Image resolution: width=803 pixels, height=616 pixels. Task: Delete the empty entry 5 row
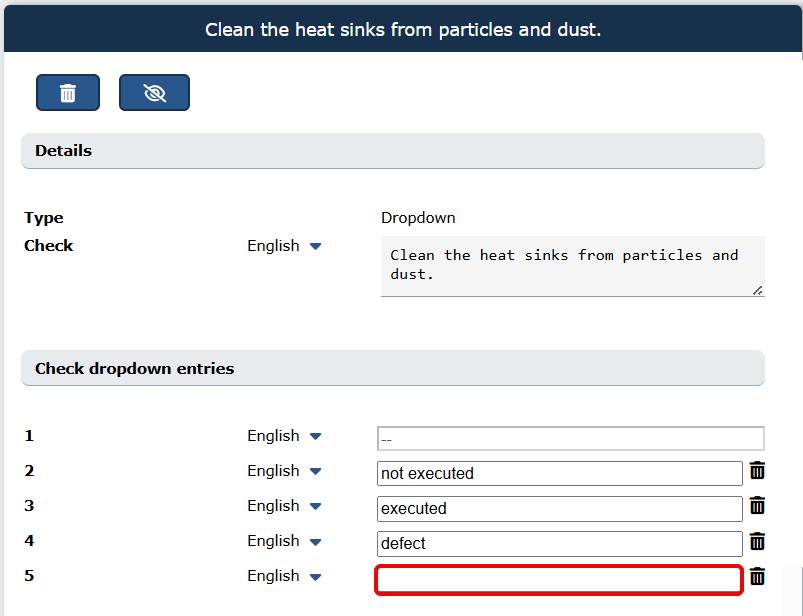point(757,577)
